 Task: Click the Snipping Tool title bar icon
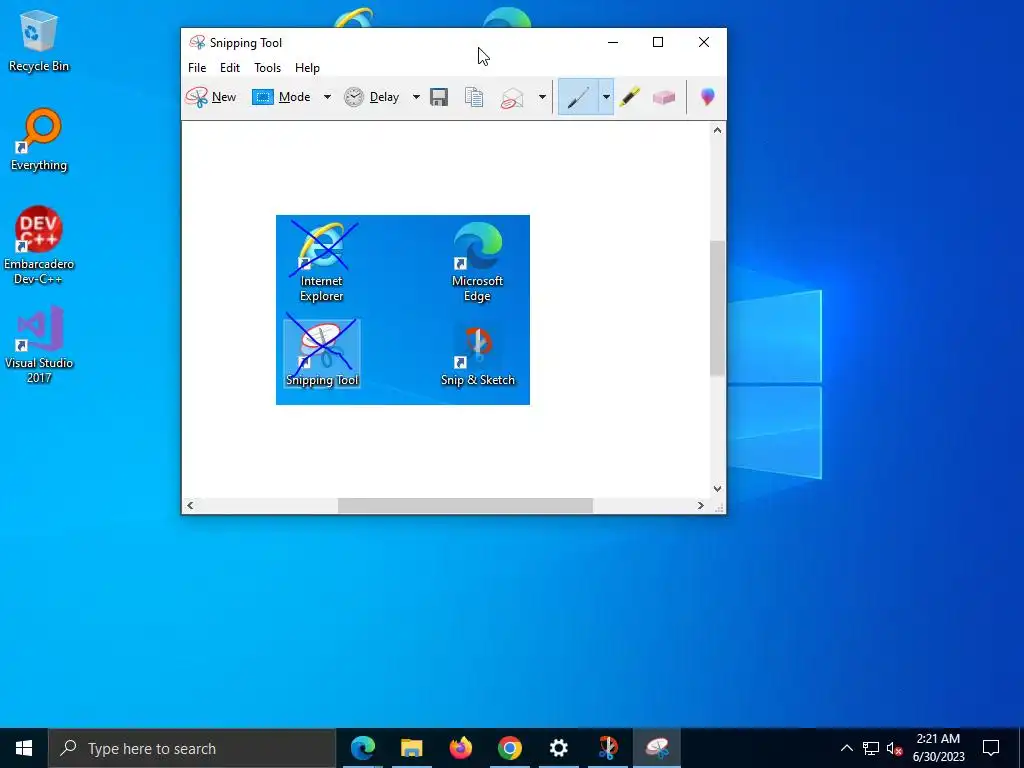(x=197, y=42)
